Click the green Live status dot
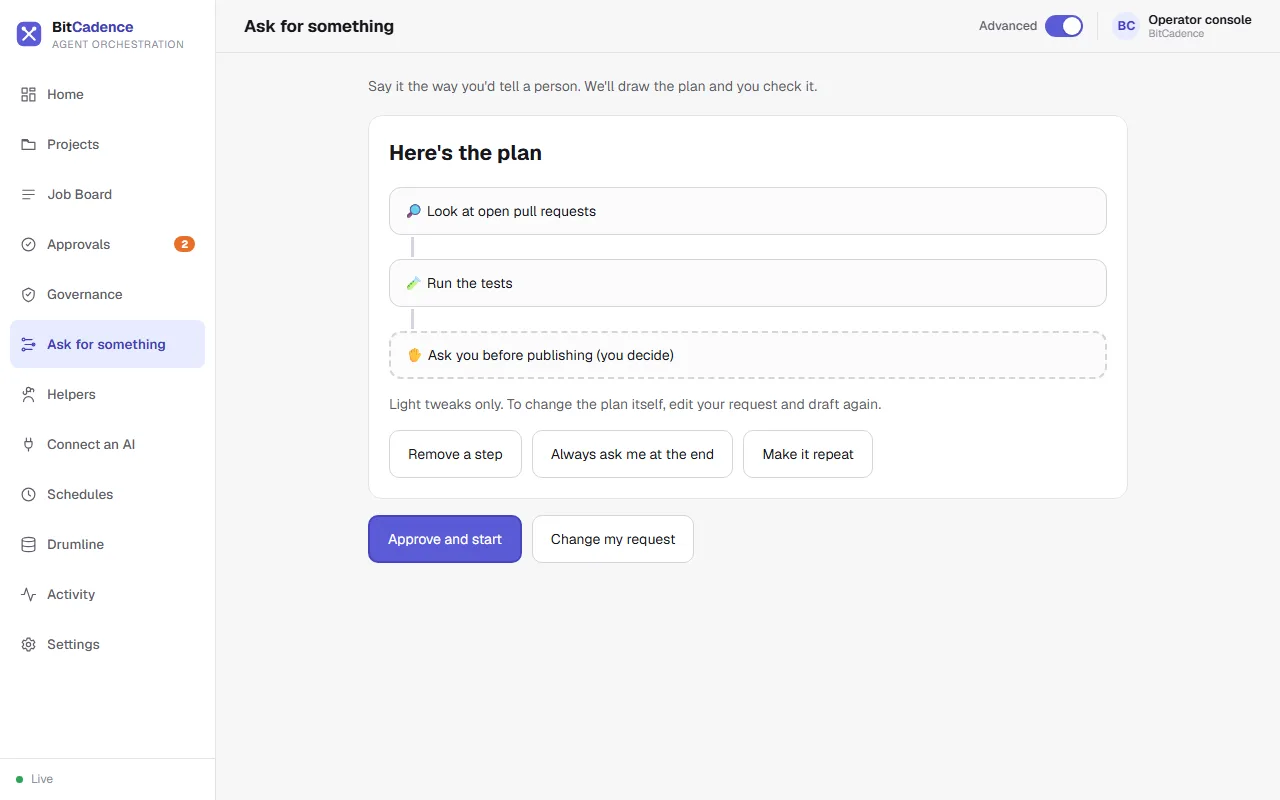The height and width of the screenshot is (800, 1280). click(19, 779)
